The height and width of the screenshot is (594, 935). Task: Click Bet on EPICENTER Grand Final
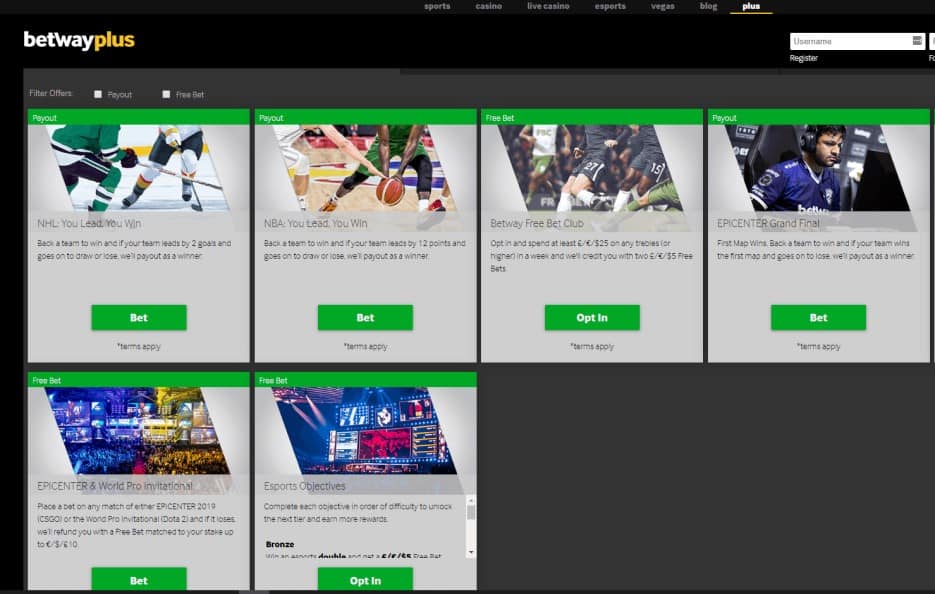[x=818, y=317]
